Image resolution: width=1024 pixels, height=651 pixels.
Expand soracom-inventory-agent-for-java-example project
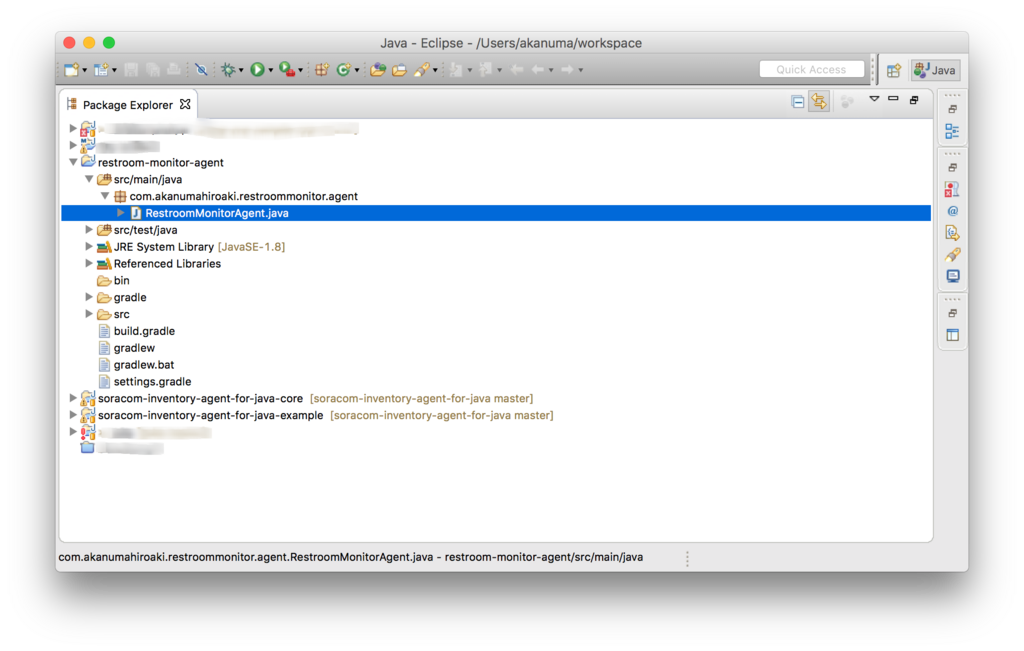tap(73, 415)
